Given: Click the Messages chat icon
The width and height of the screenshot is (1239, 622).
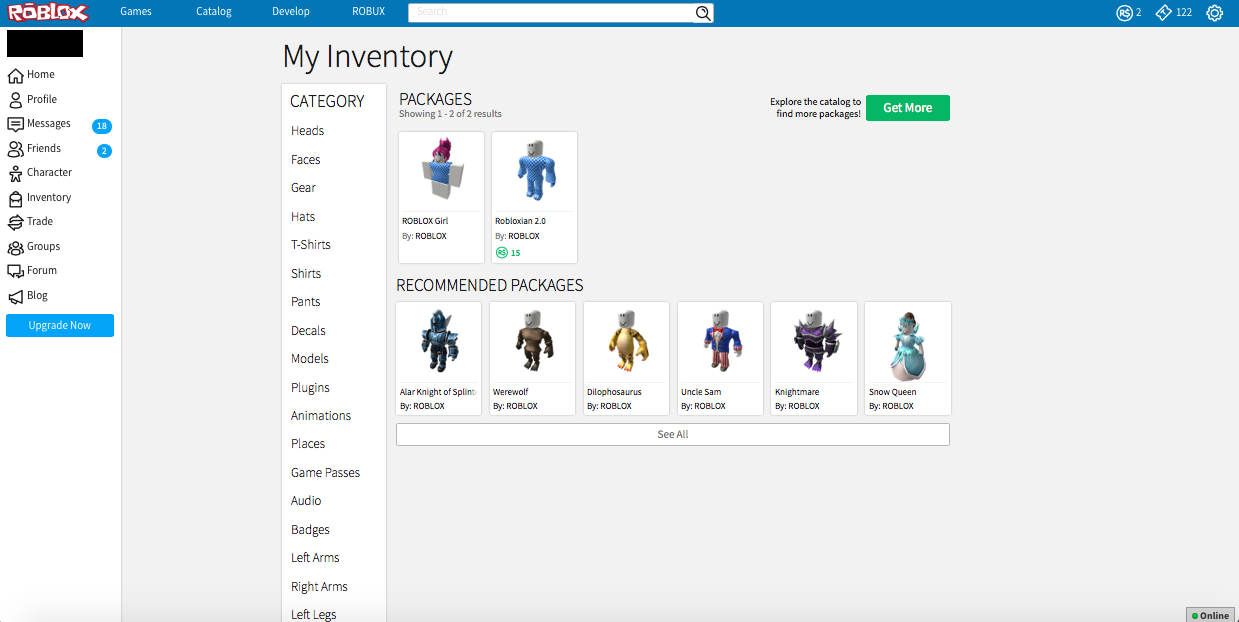Looking at the screenshot, I should 15,124.
